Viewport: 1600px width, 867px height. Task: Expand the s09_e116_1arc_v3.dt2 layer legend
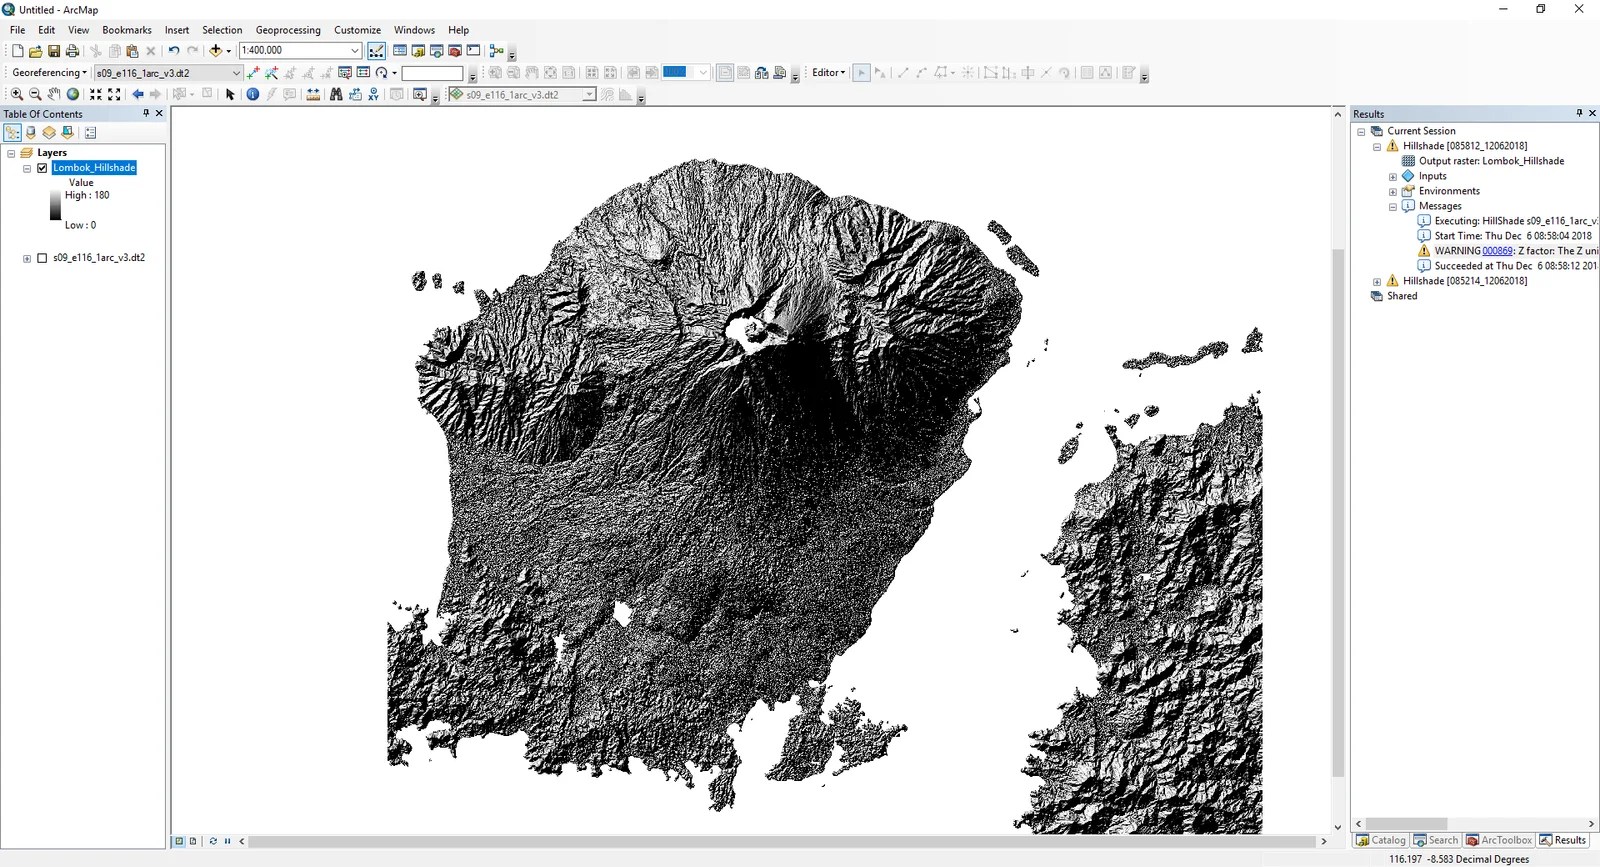pyautogui.click(x=27, y=258)
